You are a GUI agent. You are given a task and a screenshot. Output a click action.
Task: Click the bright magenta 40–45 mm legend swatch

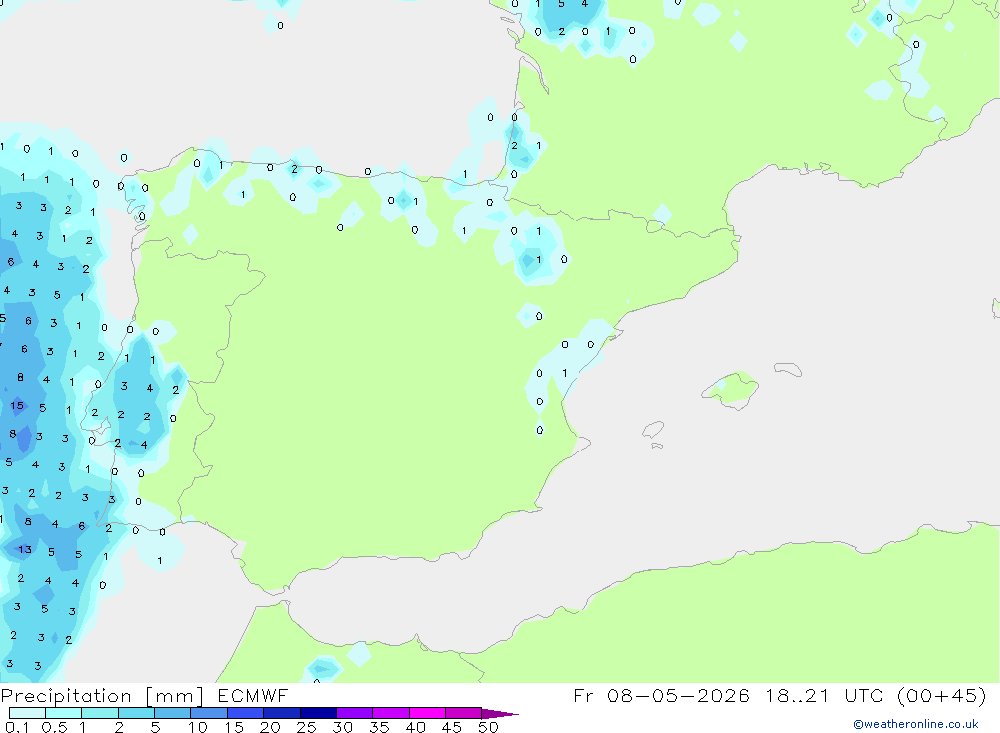(x=427, y=713)
